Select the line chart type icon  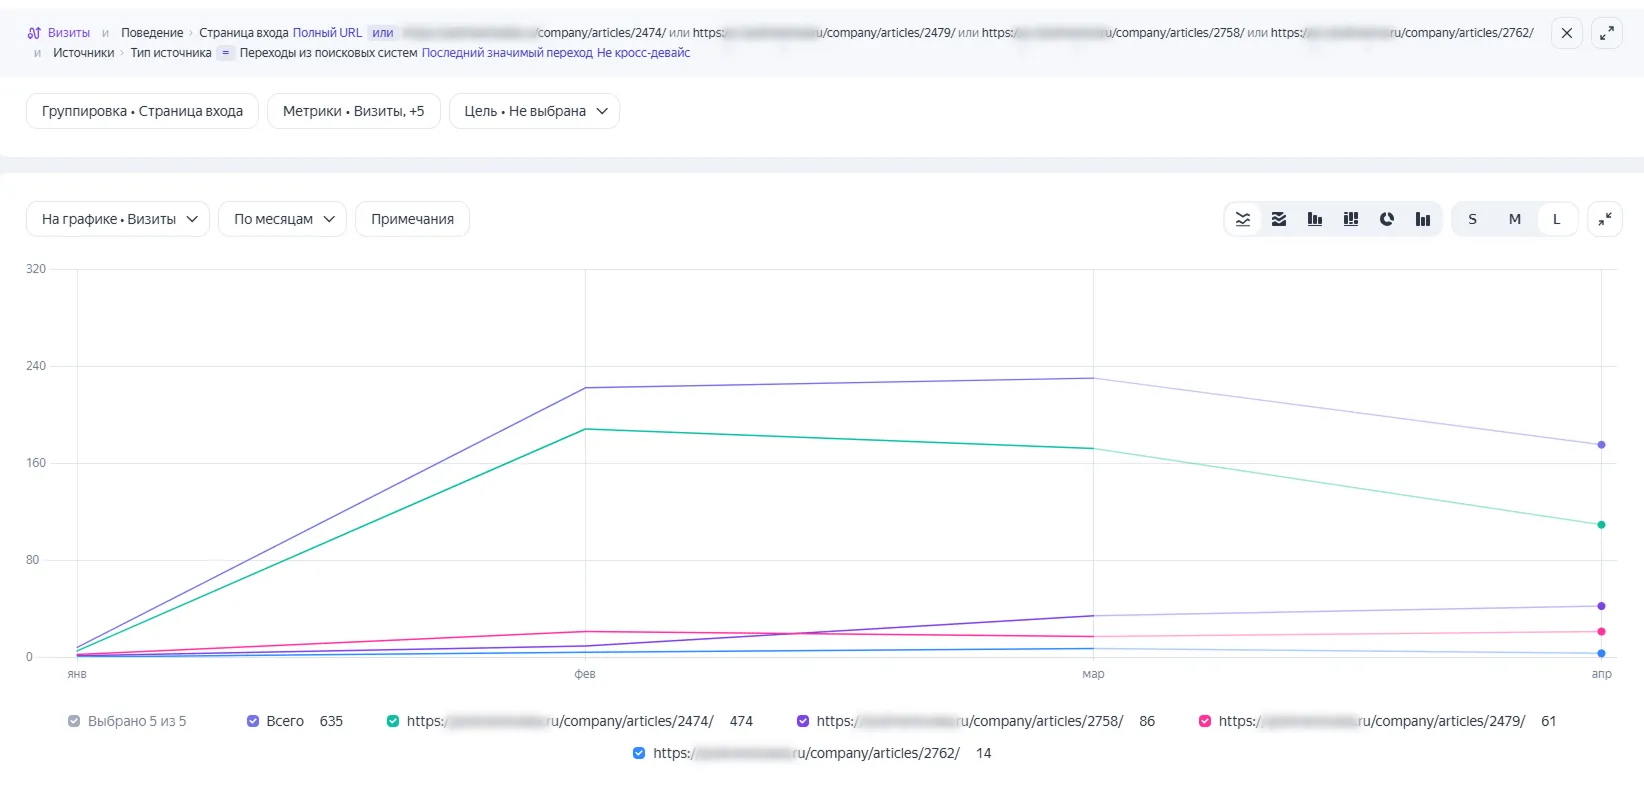[x=1243, y=219]
